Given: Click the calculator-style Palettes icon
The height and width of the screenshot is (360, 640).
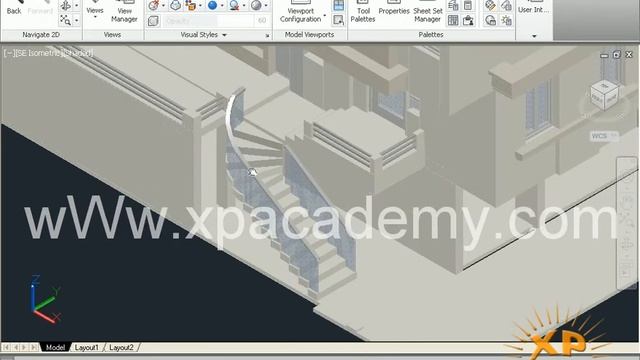Looking at the screenshot, I should [x=468, y=5].
